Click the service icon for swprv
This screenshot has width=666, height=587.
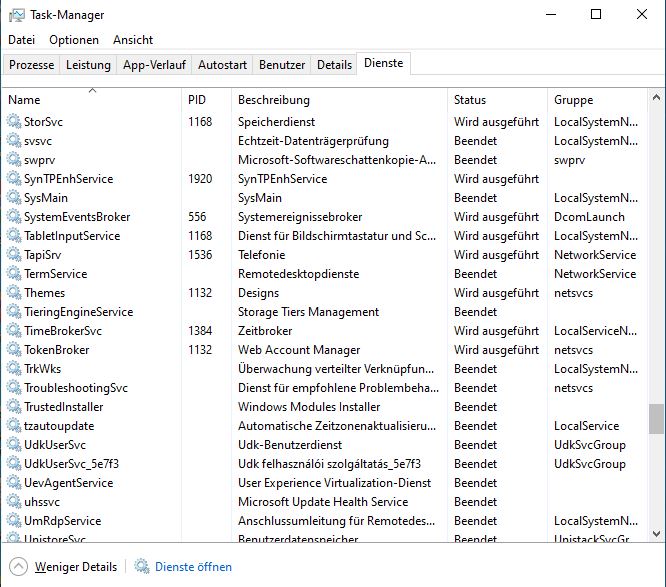[14, 160]
